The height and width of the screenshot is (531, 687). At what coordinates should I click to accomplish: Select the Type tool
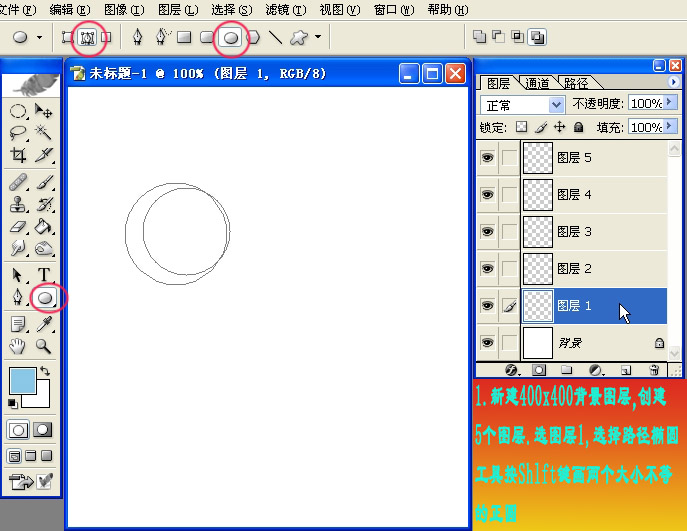43,275
